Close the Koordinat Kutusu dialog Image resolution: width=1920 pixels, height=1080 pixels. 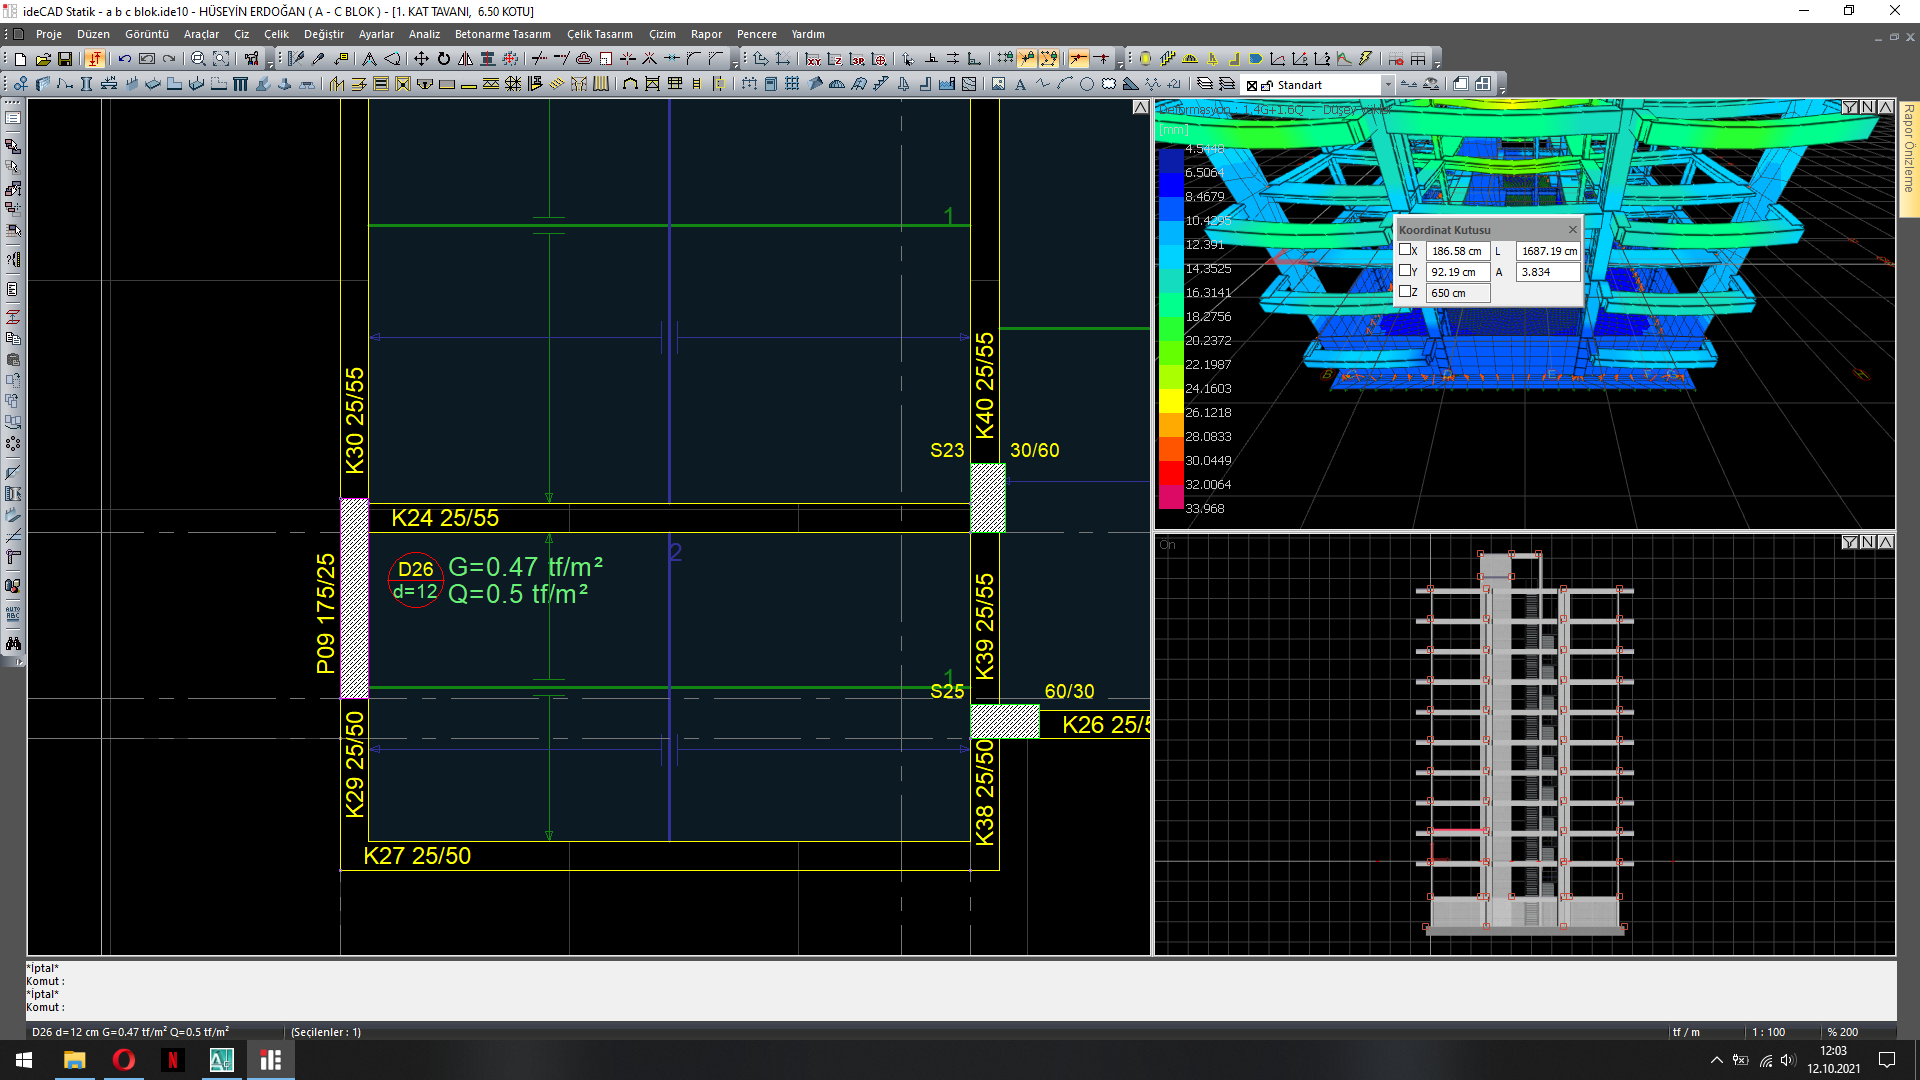tap(1572, 229)
